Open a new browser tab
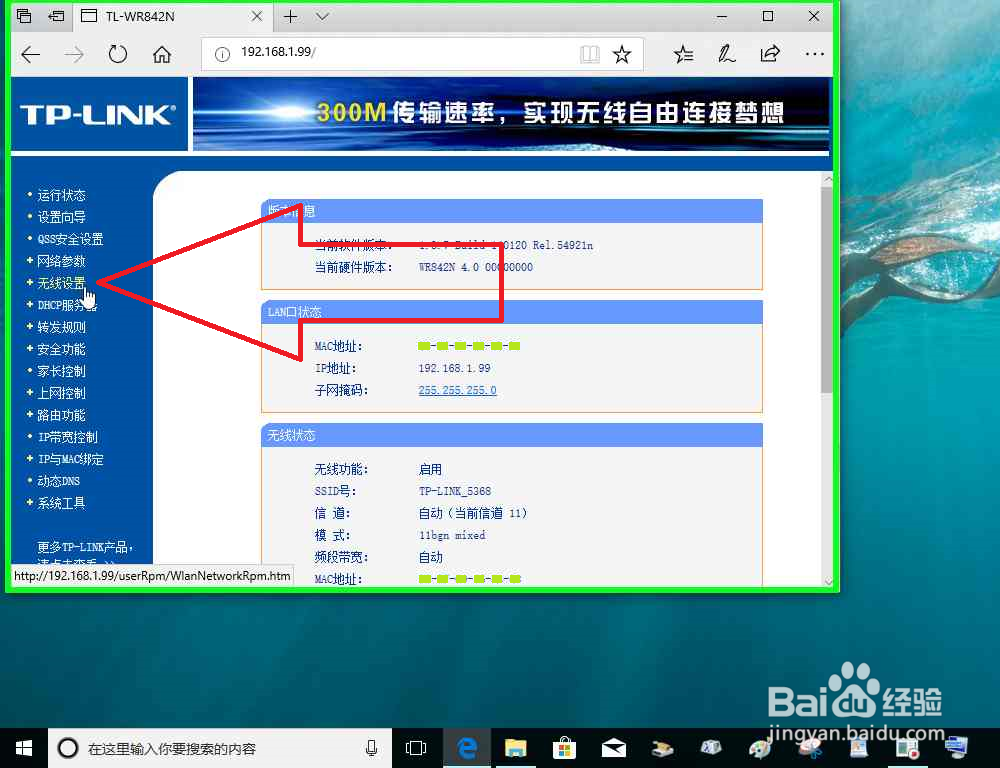The image size is (1000, 768). (x=290, y=17)
